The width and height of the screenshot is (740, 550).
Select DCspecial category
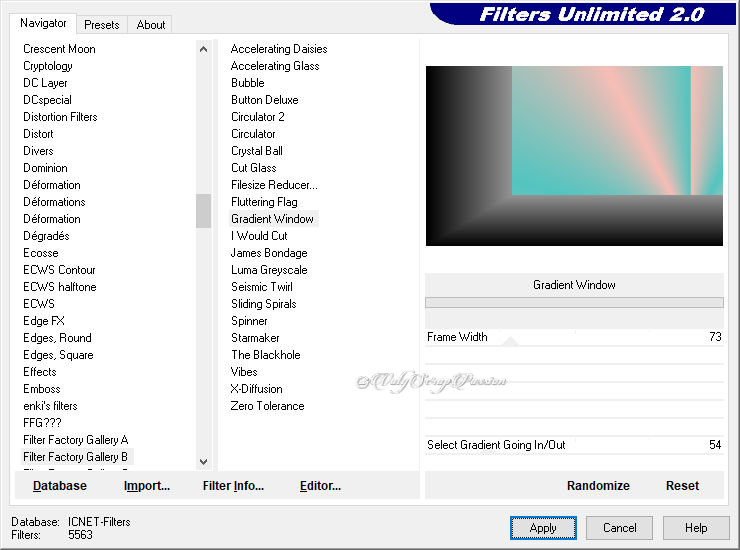[47, 100]
